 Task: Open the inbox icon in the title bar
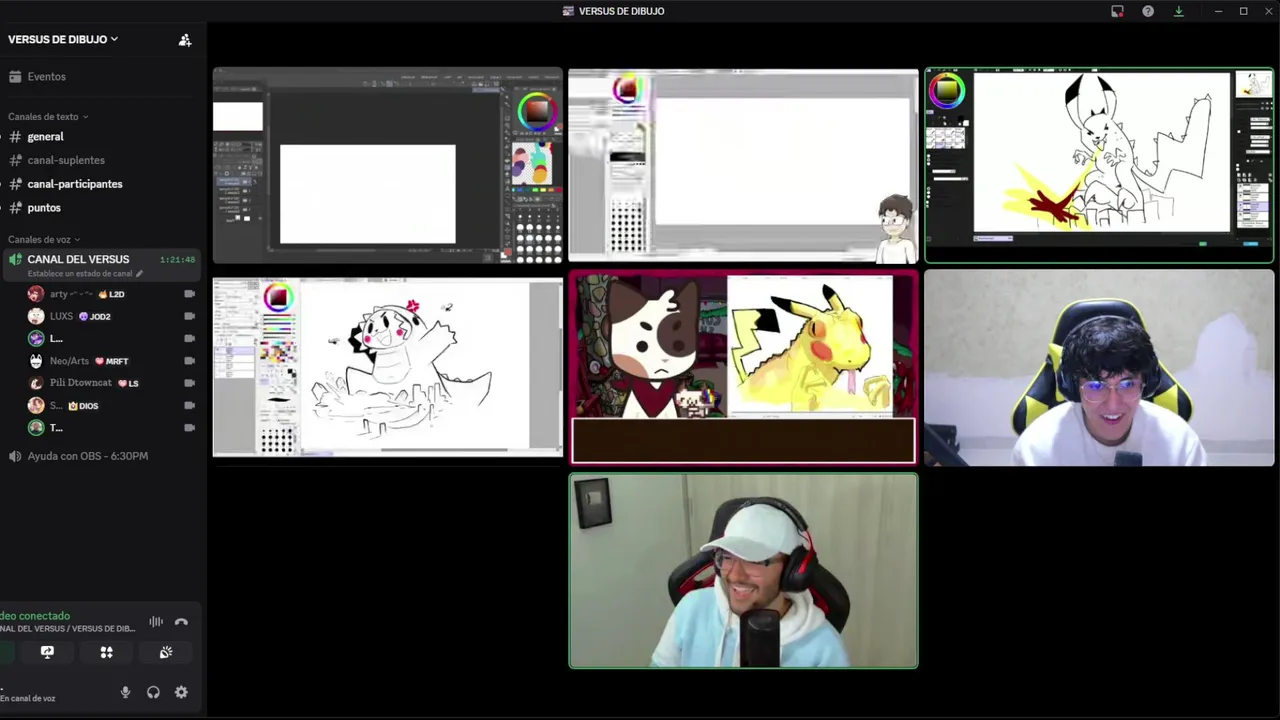point(1117,11)
